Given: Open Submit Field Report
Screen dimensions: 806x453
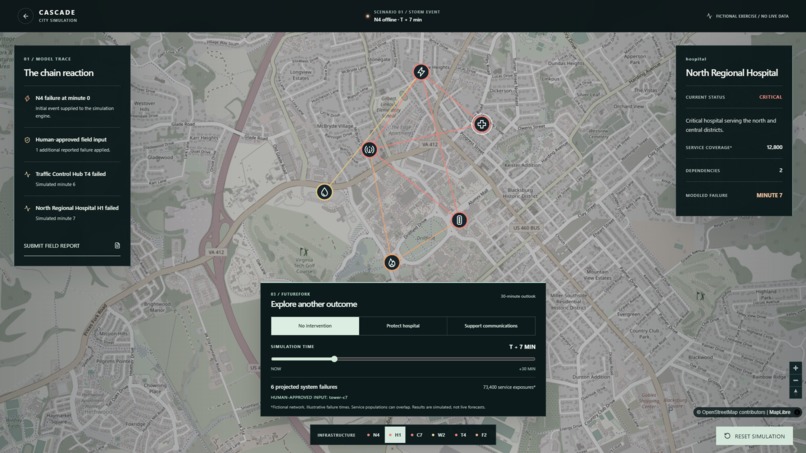Looking at the screenshot, I should 72,246.
